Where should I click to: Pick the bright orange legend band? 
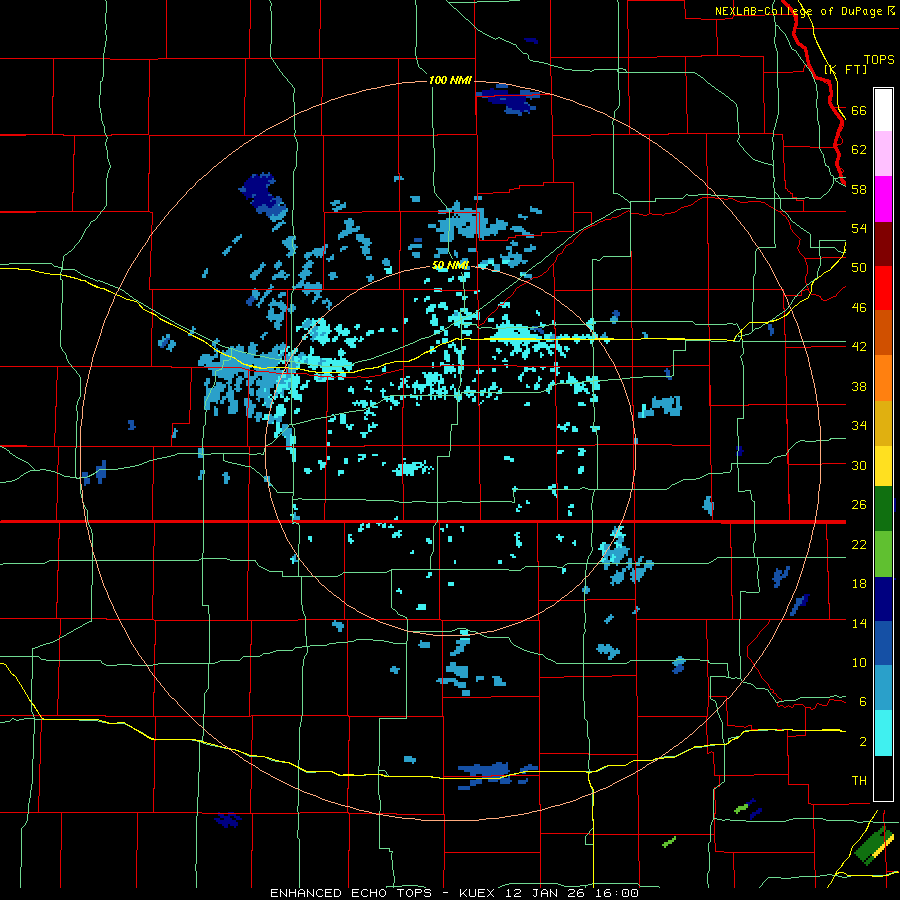point(883,378)
